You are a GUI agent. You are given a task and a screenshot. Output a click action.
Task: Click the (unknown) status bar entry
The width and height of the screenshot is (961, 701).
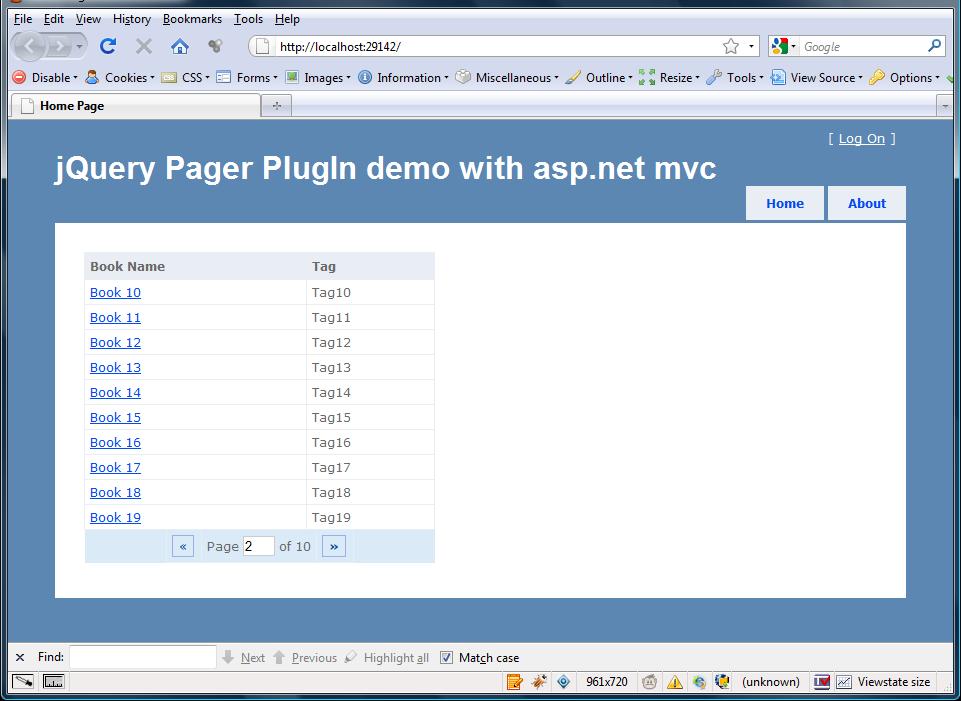point(770,681)
